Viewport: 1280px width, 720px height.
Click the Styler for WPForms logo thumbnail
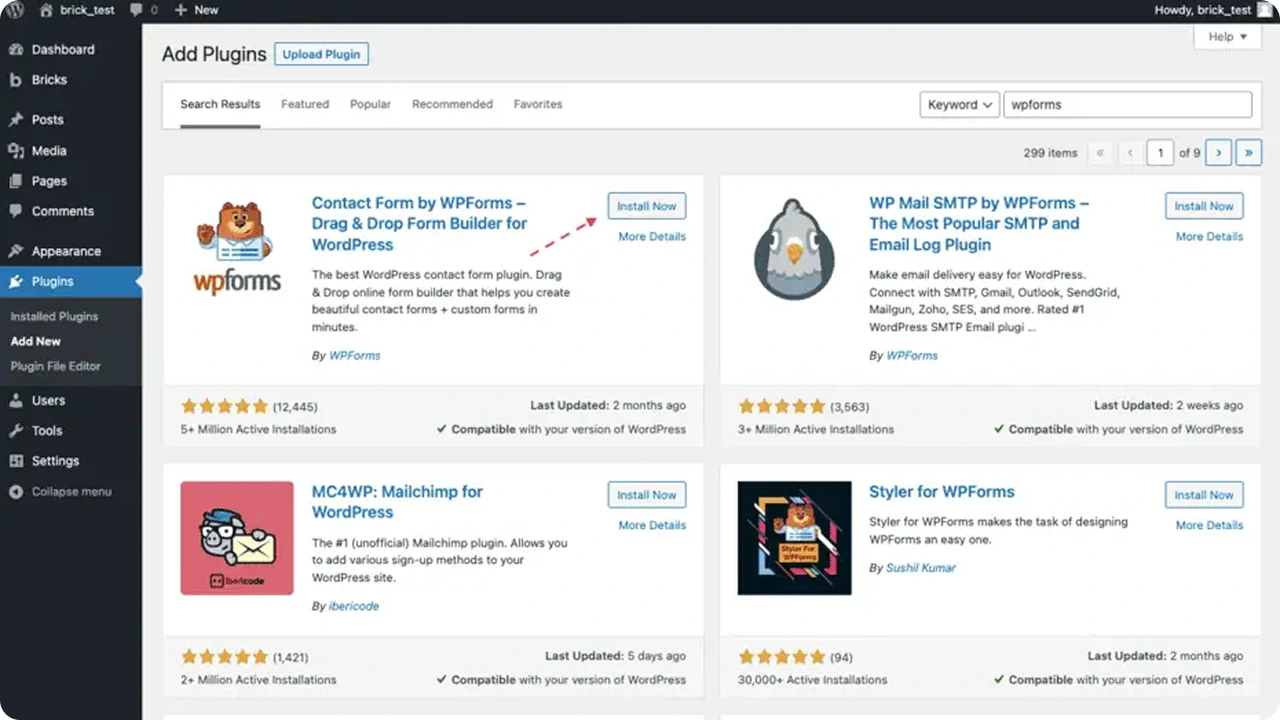794,538
